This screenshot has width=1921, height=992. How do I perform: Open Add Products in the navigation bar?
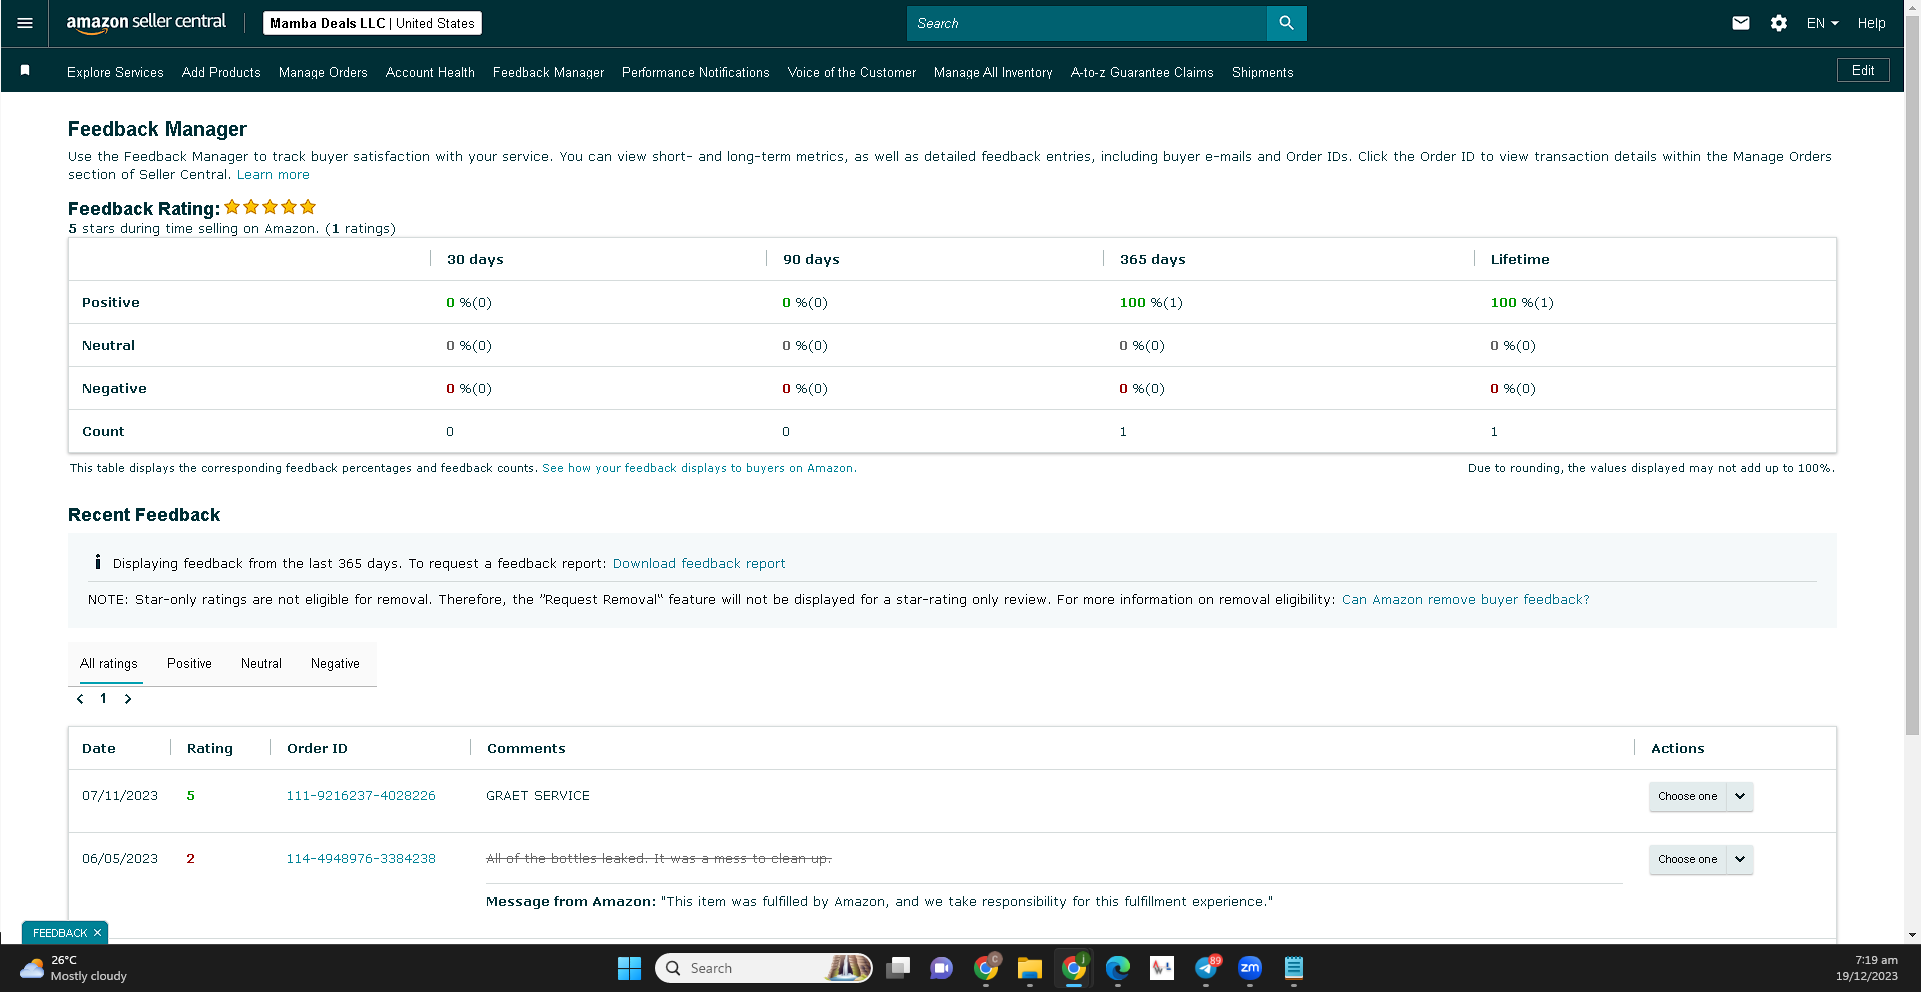click(221, 72)
